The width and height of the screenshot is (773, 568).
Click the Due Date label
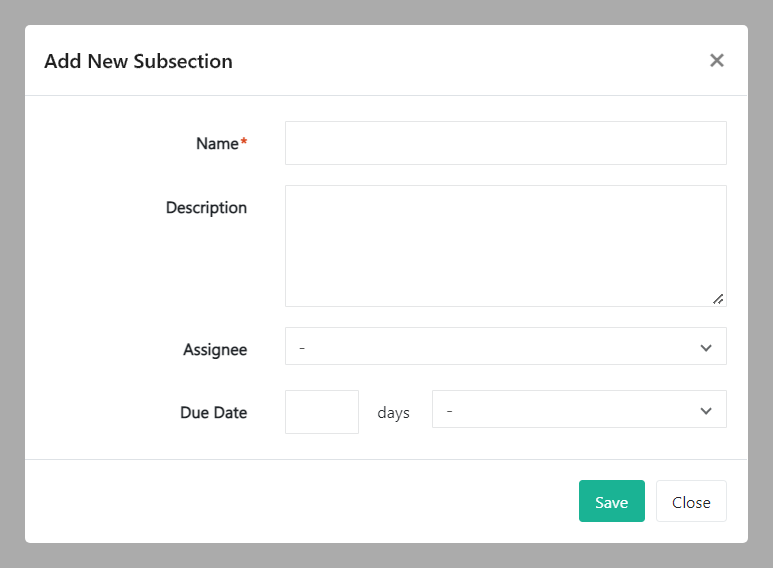click(x=213, y=413)
